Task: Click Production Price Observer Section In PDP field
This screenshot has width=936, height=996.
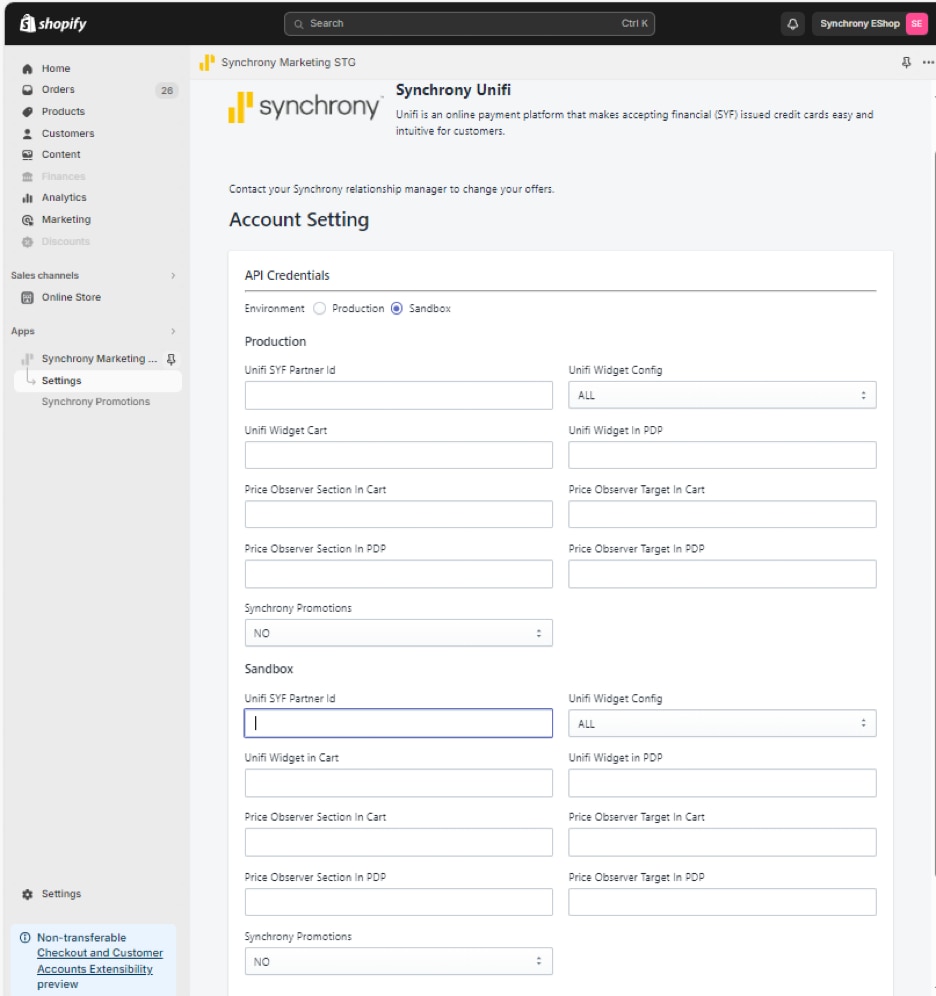Action: click(398, 574)
